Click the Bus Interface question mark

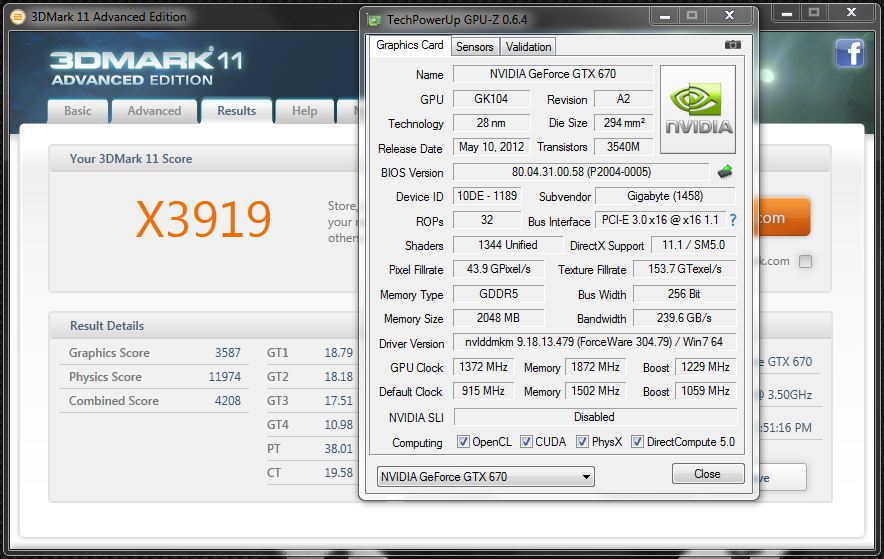(733, 220)
